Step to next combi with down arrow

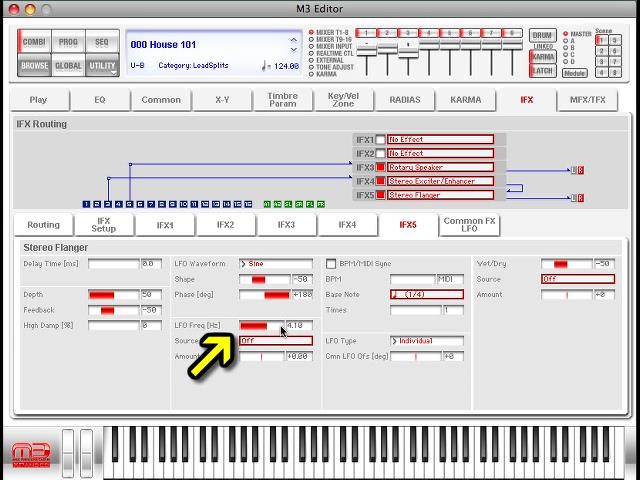pyautogui.click(x=293, y=50)
